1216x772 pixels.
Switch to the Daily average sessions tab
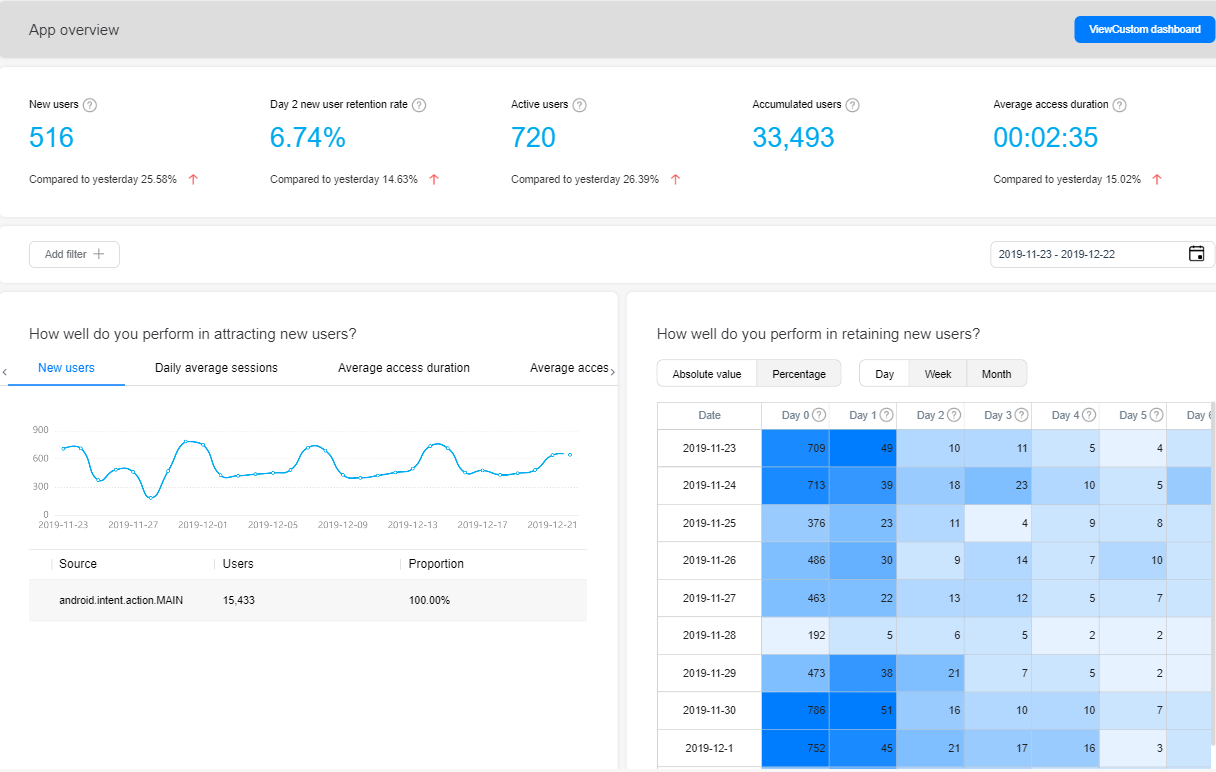click(215, 367)
